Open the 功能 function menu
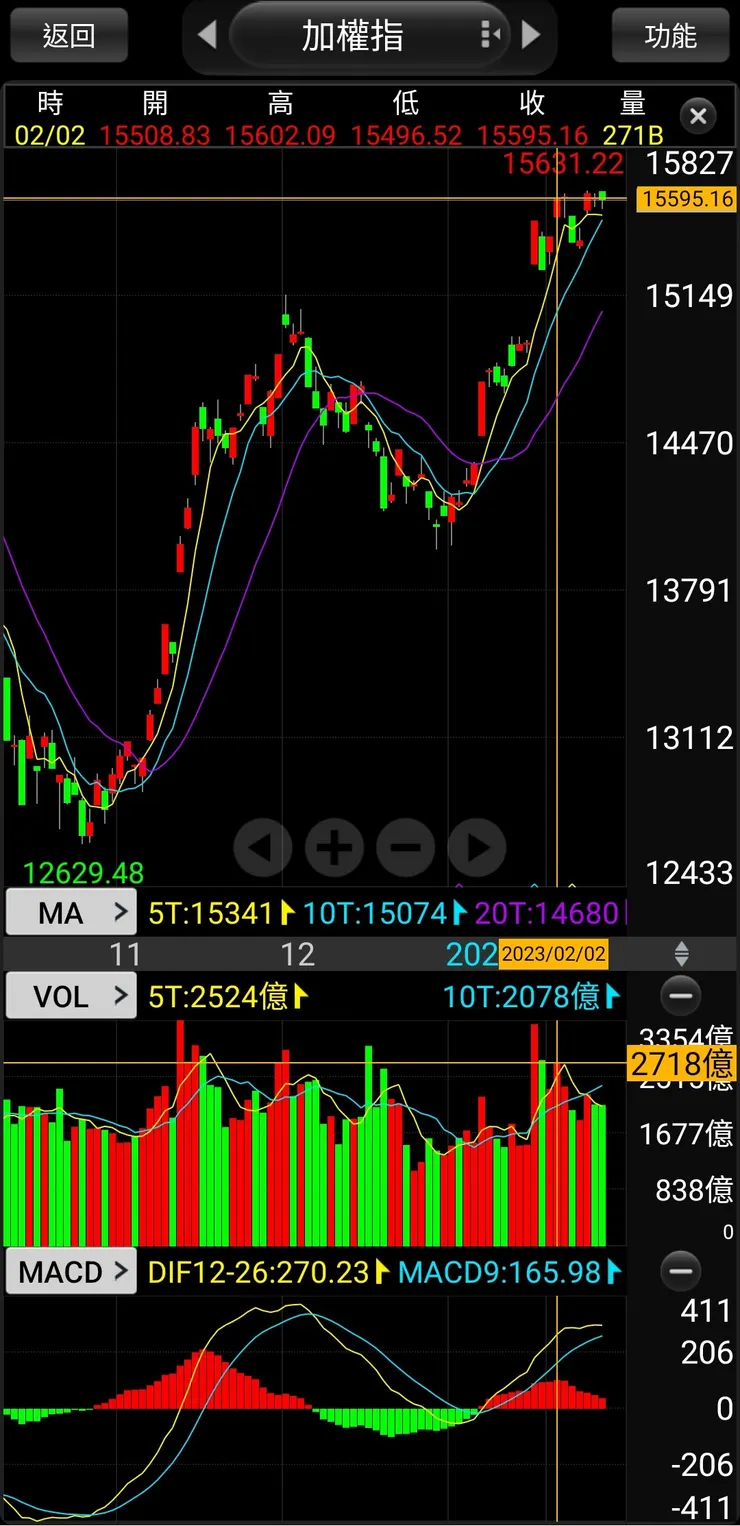Screen dimensions: 740x1526 670,36
